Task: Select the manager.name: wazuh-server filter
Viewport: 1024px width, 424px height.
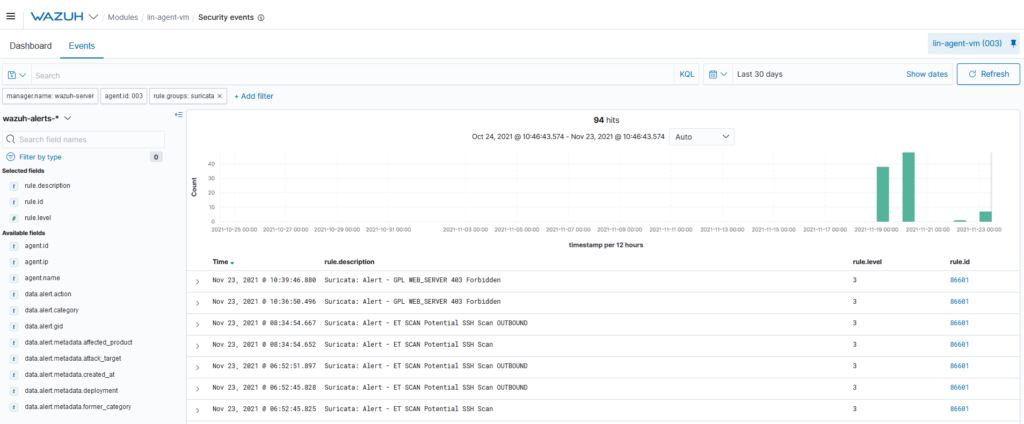Action: pos(50,96)
